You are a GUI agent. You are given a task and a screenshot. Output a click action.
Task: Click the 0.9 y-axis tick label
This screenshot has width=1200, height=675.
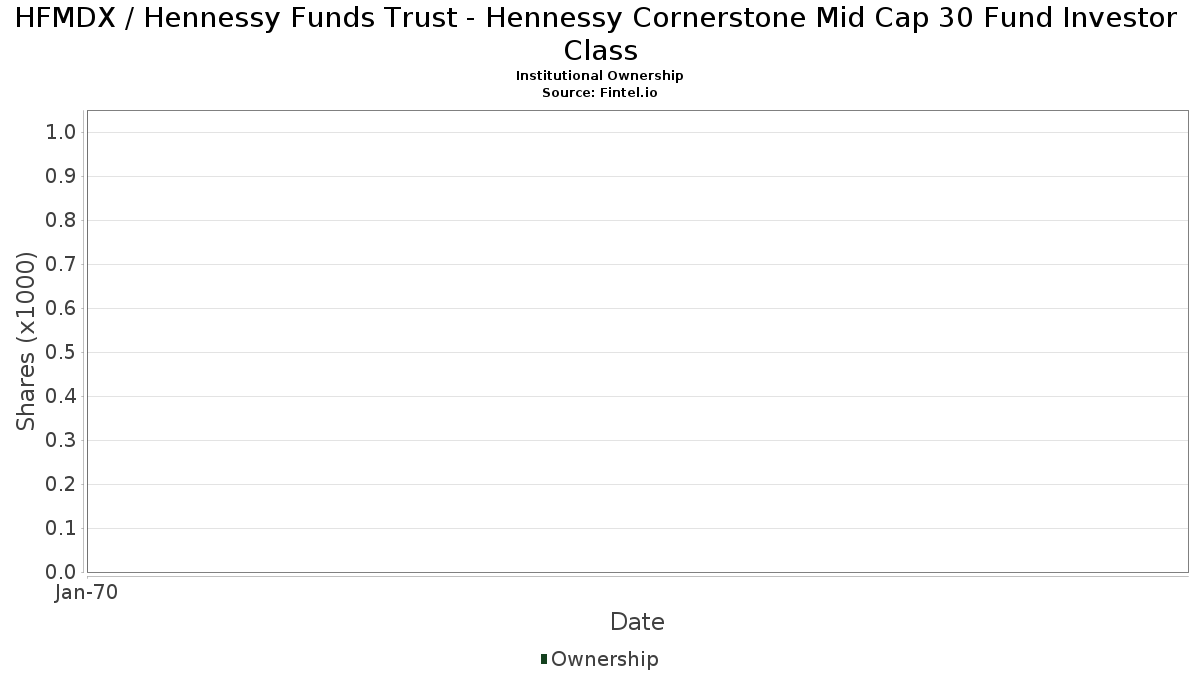61,177
